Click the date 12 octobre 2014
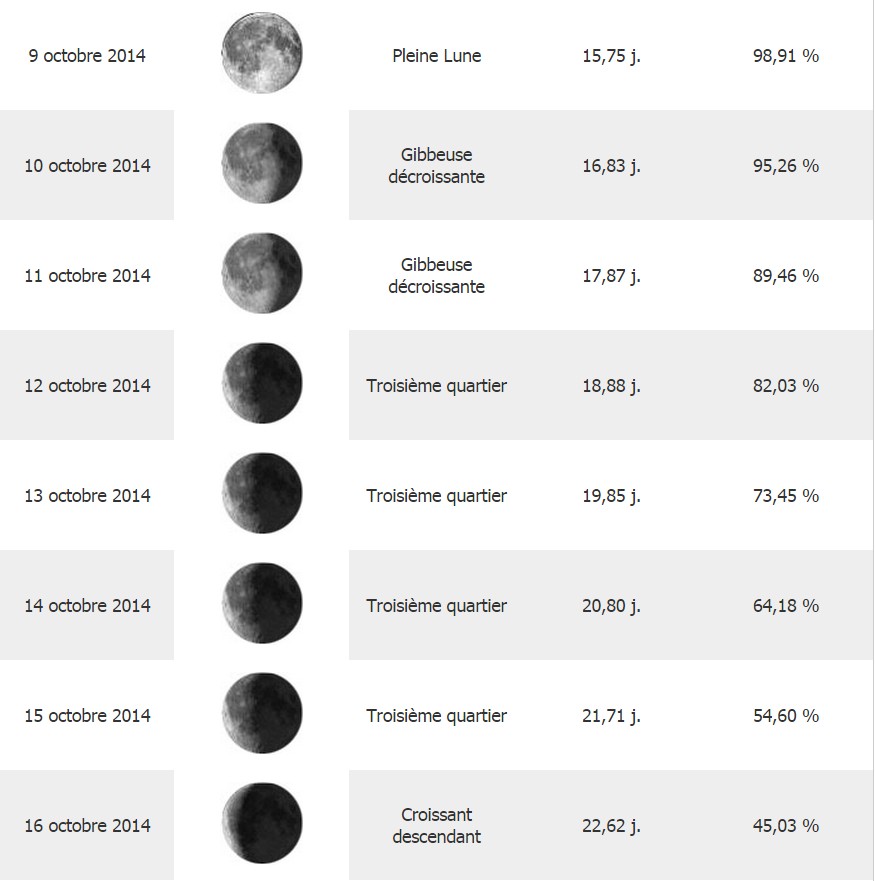This screenshot has width=875, height=881. click(87, 386)
